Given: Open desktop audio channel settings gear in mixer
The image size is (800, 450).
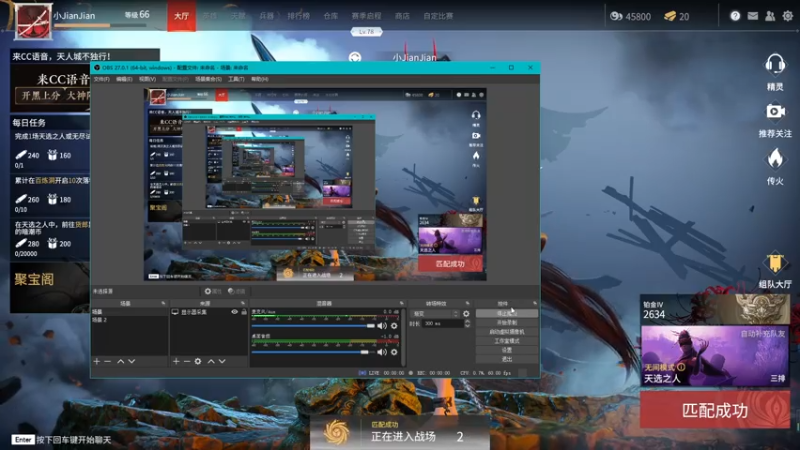Looking at the screenshot, I should point(394,352).
